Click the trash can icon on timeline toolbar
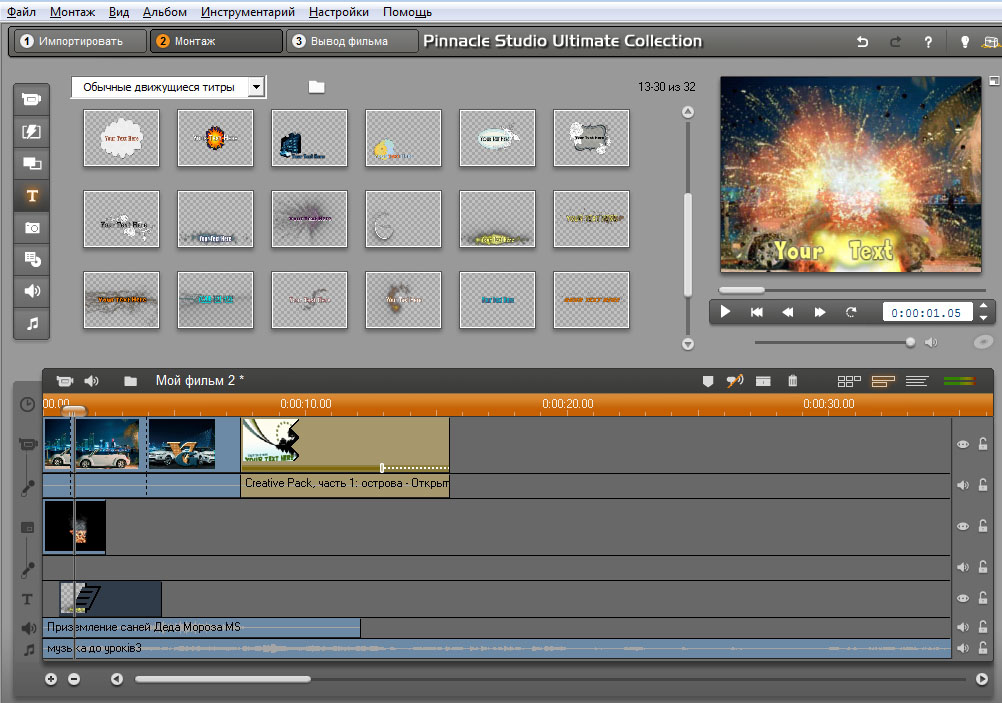Screen dimensions: 1002x703 [x=793, y=381]
